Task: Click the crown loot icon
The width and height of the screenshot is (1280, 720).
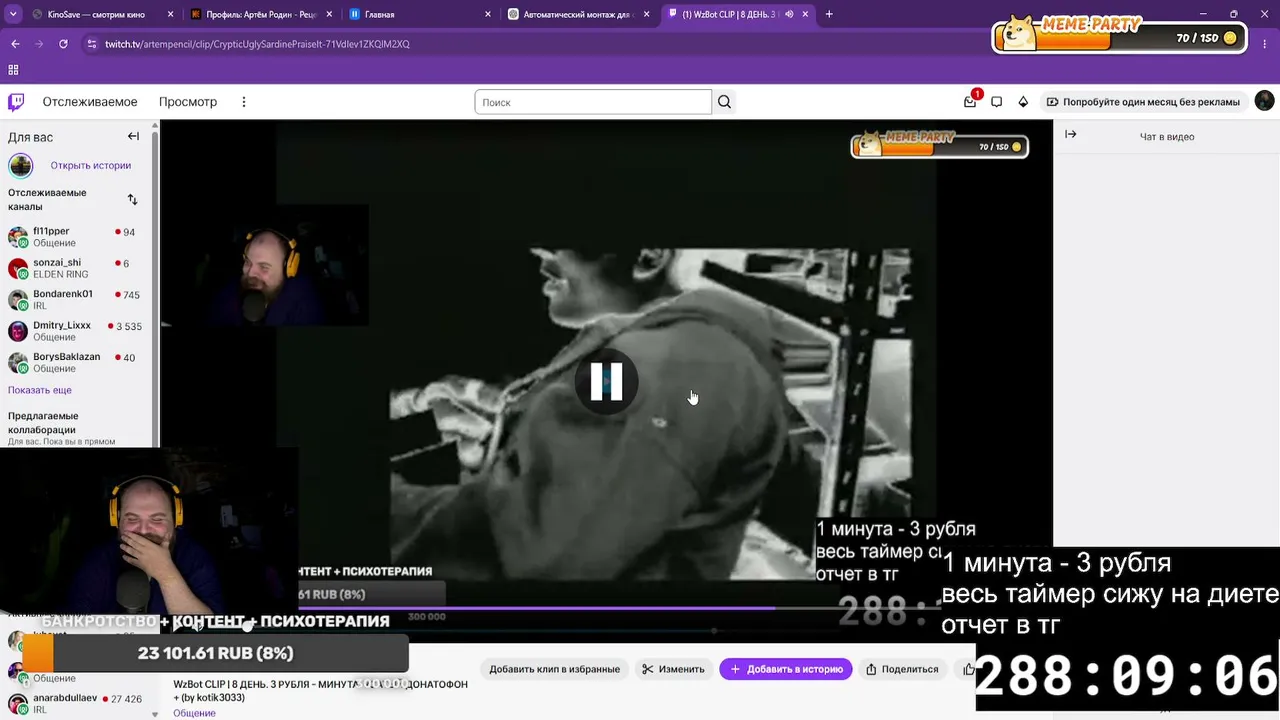Action: pos(1023,102)
